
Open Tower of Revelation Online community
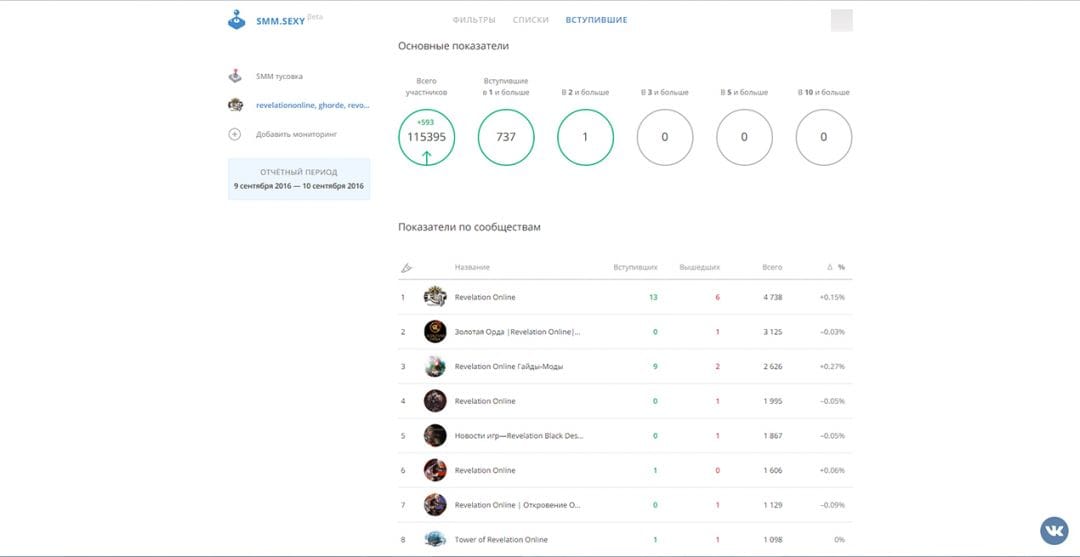[501, 540]
